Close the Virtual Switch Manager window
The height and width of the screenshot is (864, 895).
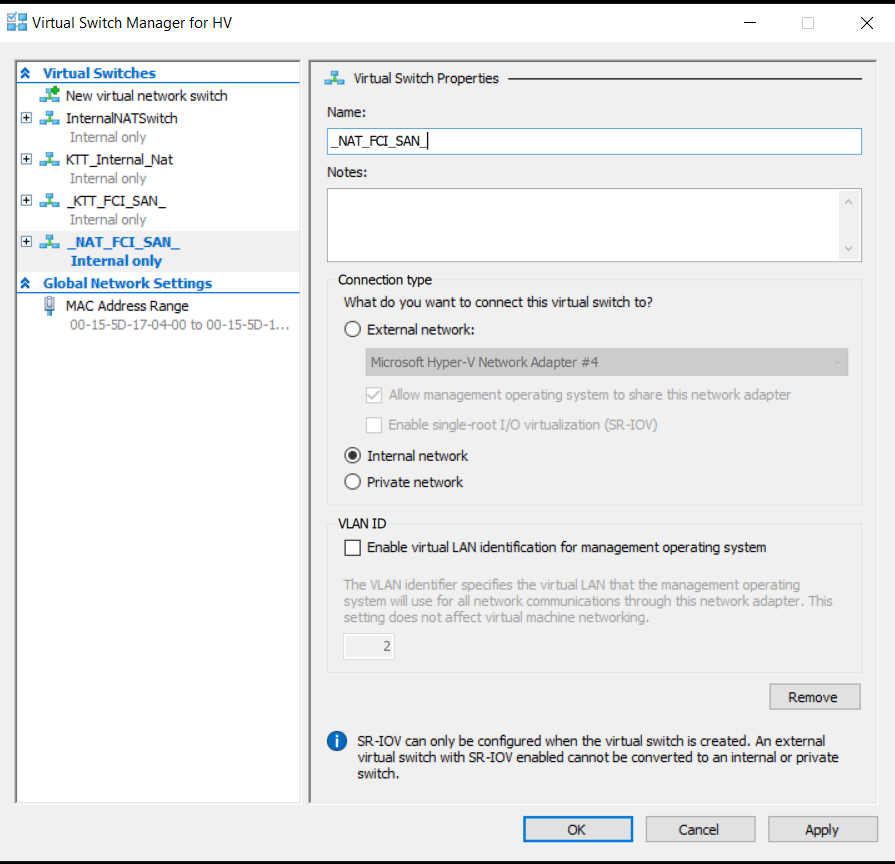pos(866,23)
